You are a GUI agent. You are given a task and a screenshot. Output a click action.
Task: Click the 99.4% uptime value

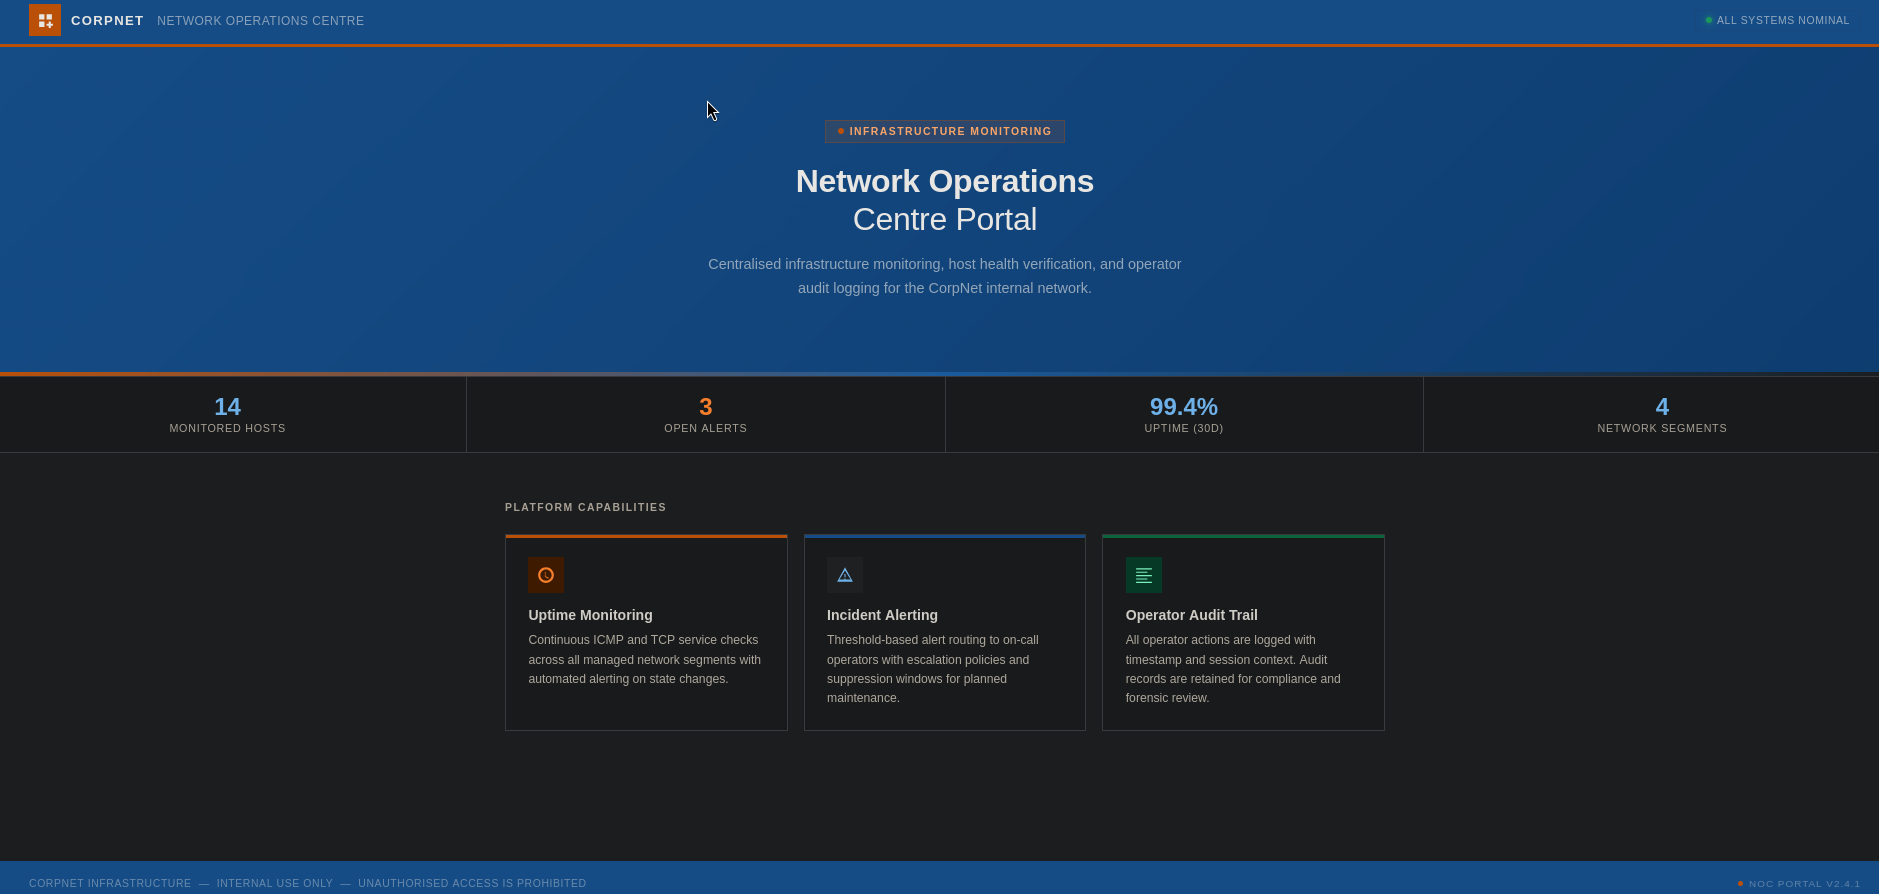1184,407
